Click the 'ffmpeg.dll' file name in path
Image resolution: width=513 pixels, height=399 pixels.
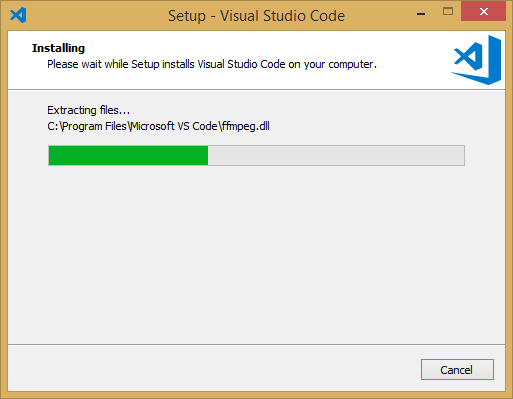click(246, 126)
